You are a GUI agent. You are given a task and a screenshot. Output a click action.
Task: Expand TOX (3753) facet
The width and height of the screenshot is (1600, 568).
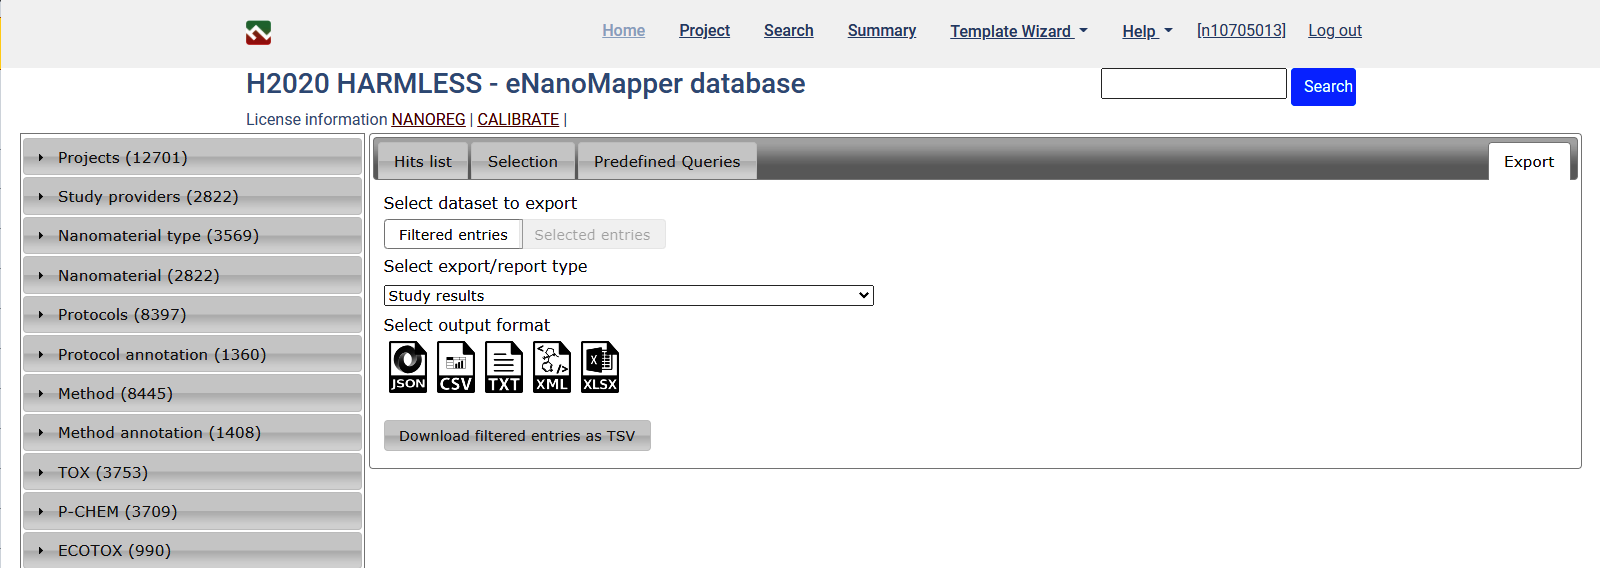coord(192,472)
